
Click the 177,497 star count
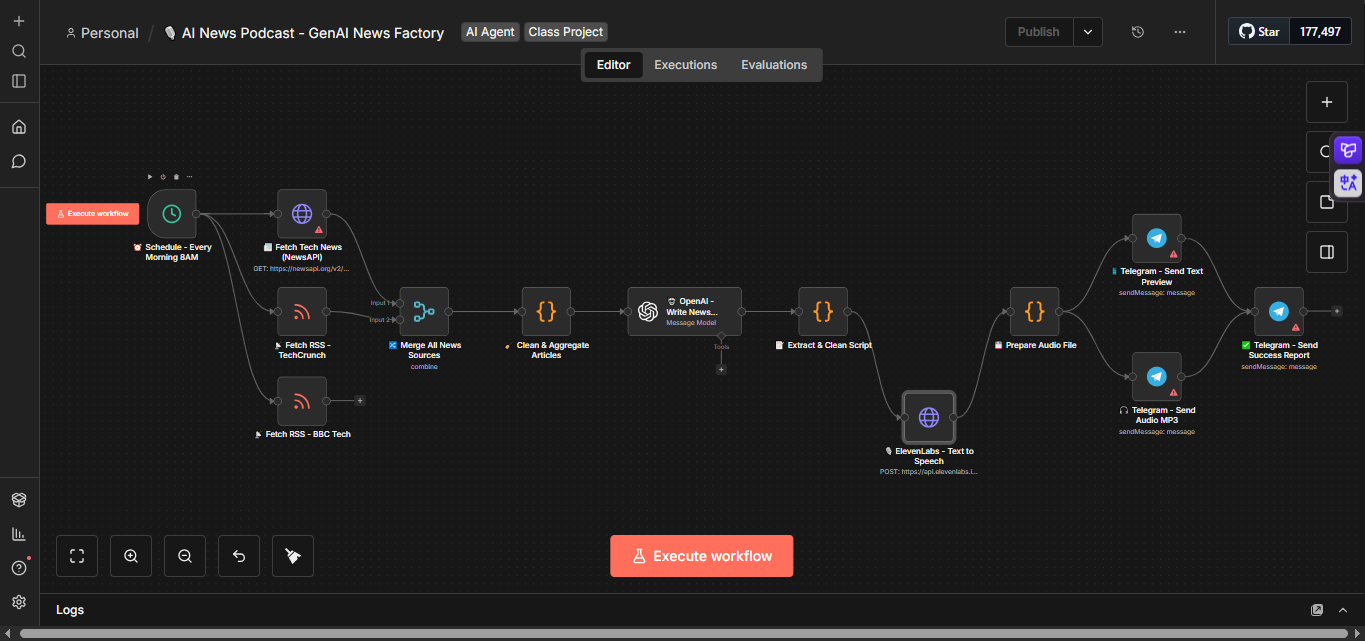[x=1320, y=32]
